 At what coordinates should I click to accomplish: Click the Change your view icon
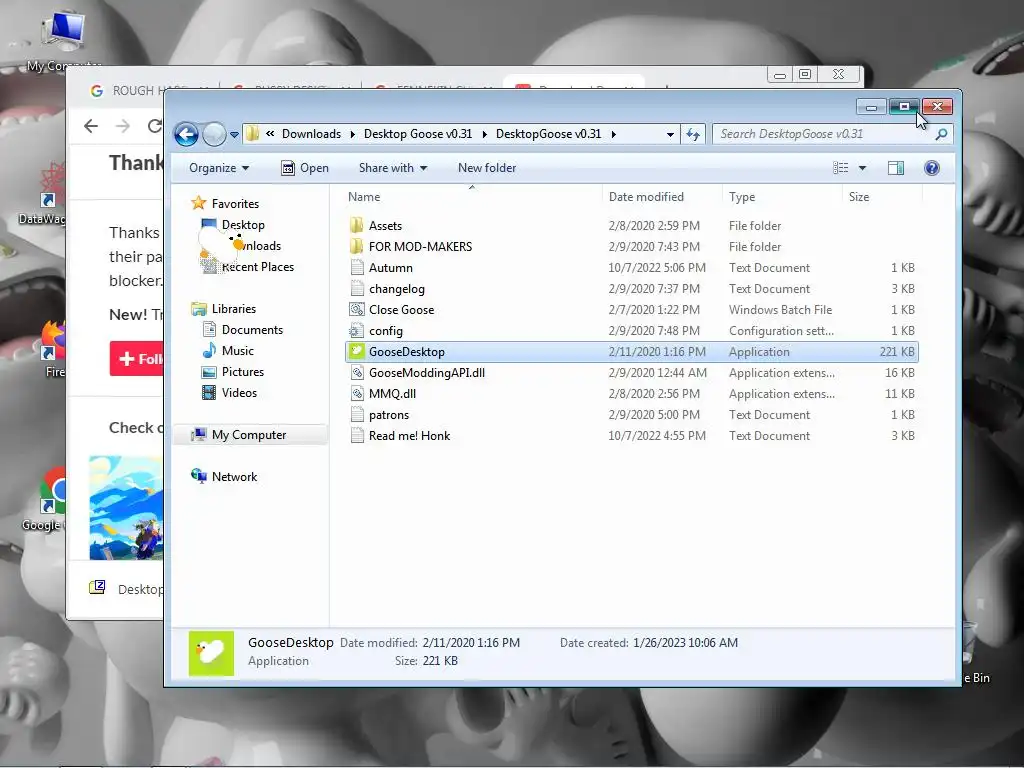(x=840, y=168)
